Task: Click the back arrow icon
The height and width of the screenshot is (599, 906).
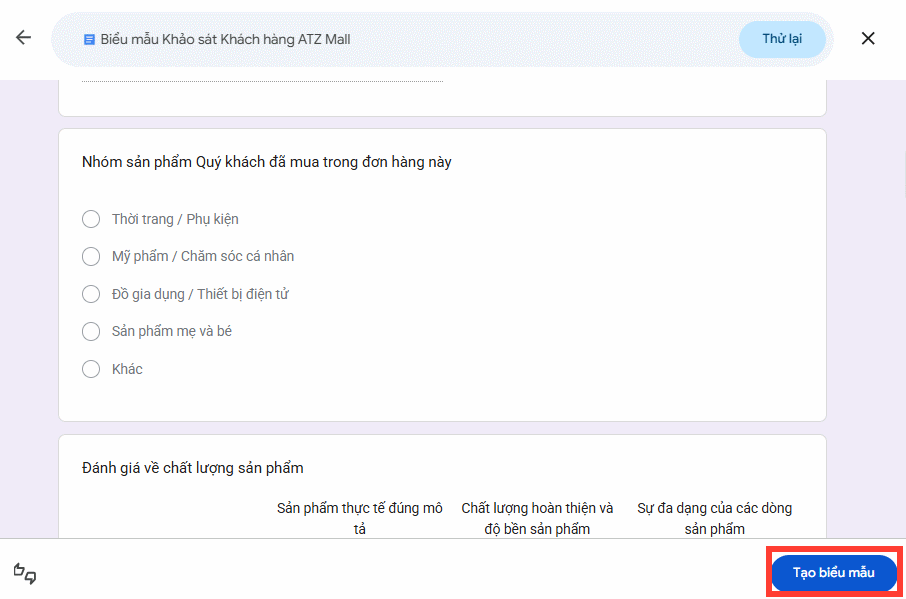Action: 23,38
